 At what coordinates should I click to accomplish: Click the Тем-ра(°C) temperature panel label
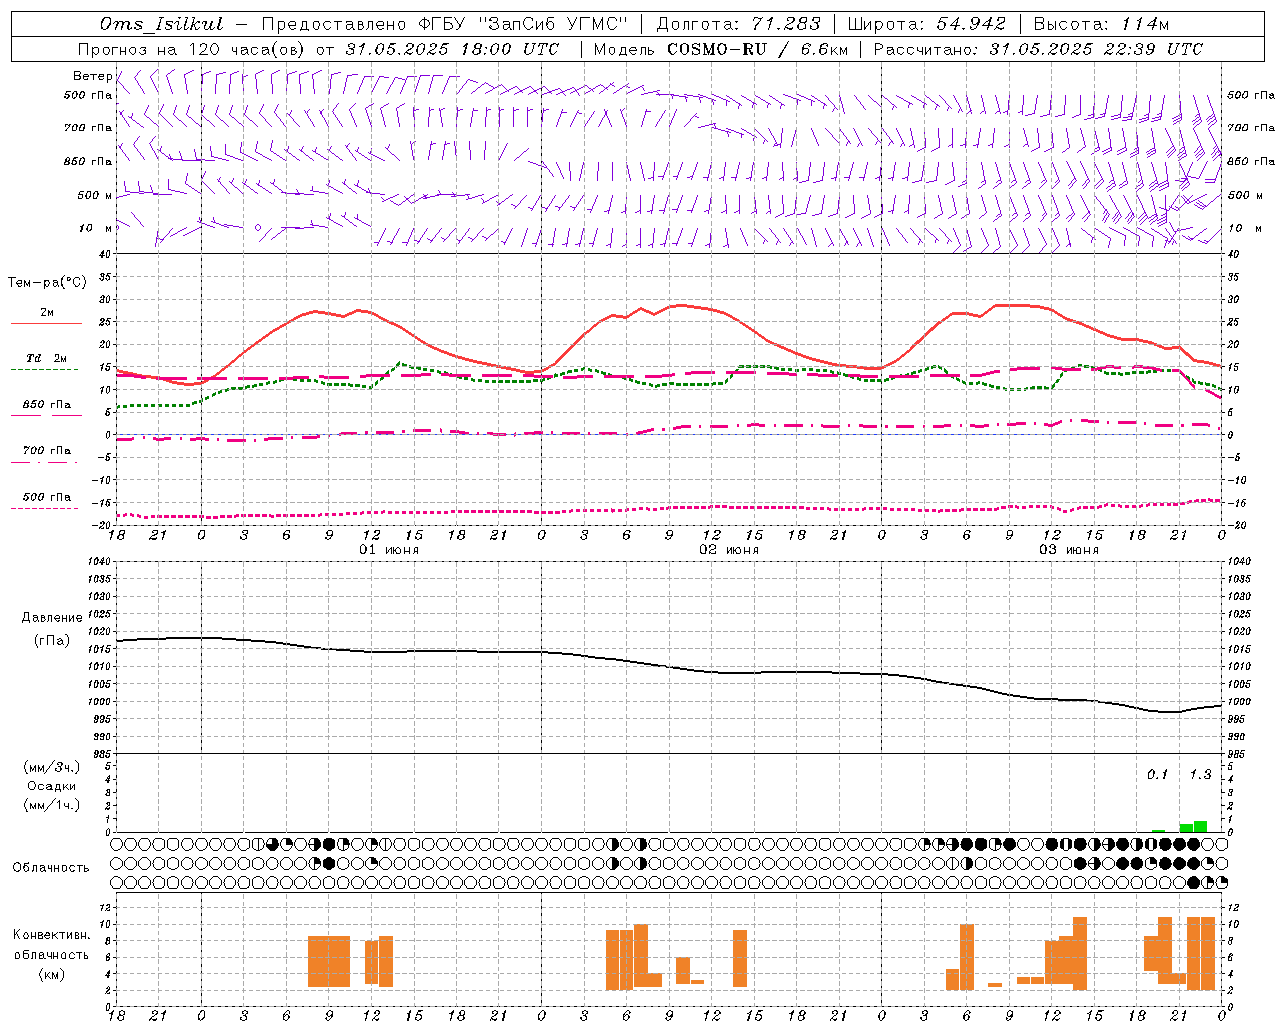47,283
